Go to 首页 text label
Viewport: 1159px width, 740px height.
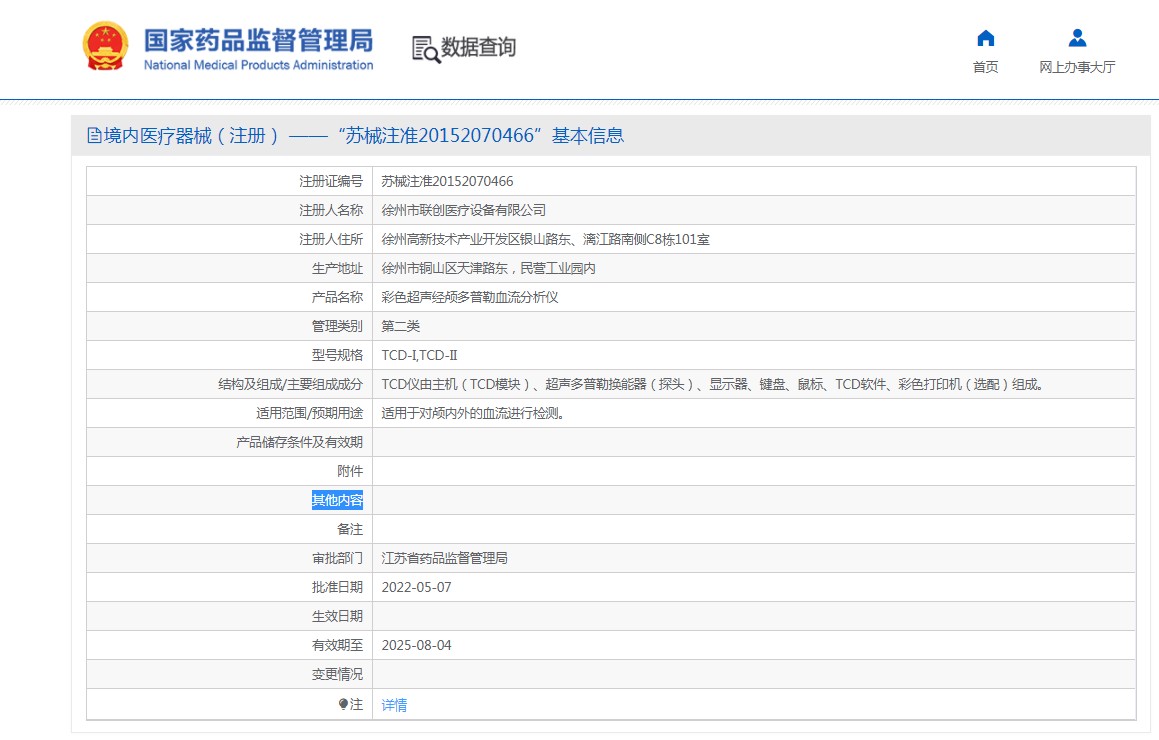(985, 67)
